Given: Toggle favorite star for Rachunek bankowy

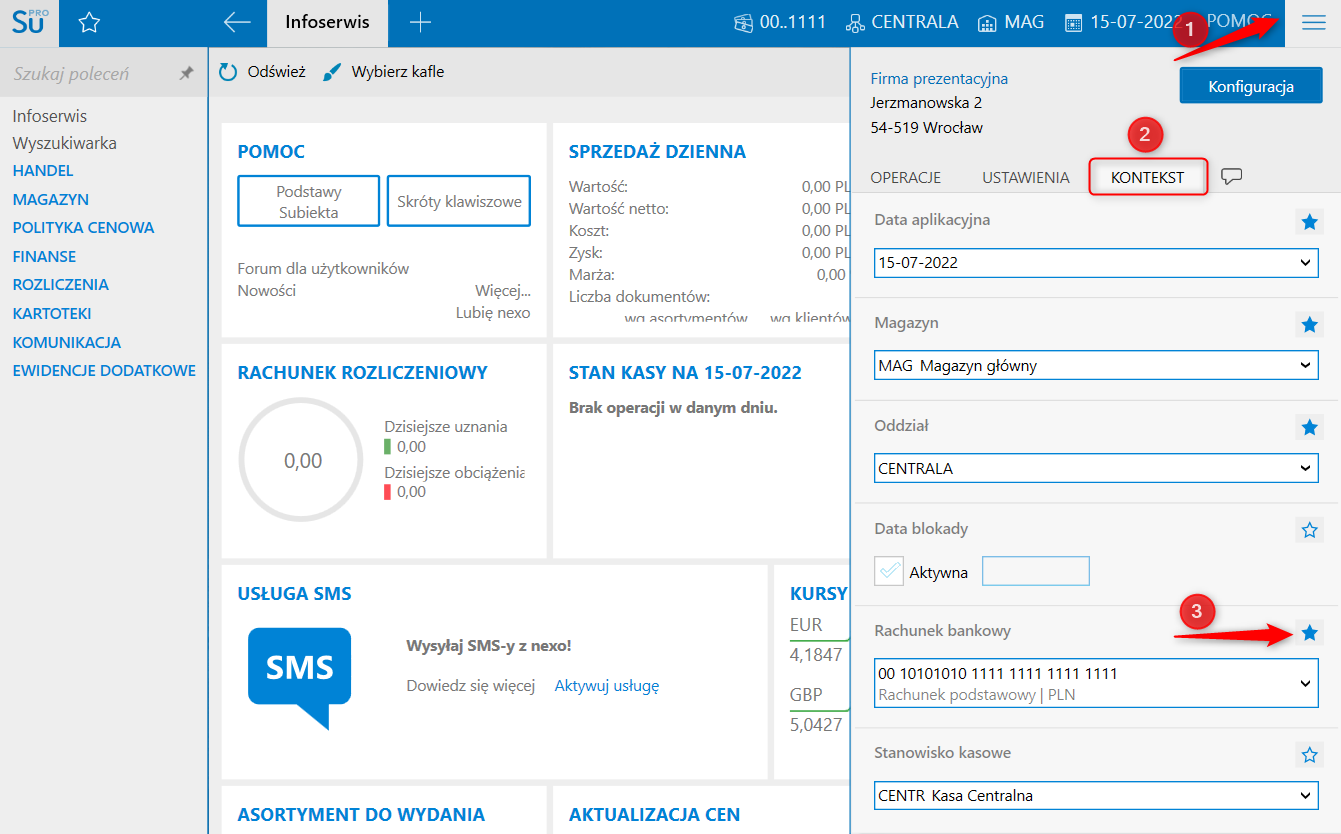Looking at the screenshot, I should coord(1309,632).
